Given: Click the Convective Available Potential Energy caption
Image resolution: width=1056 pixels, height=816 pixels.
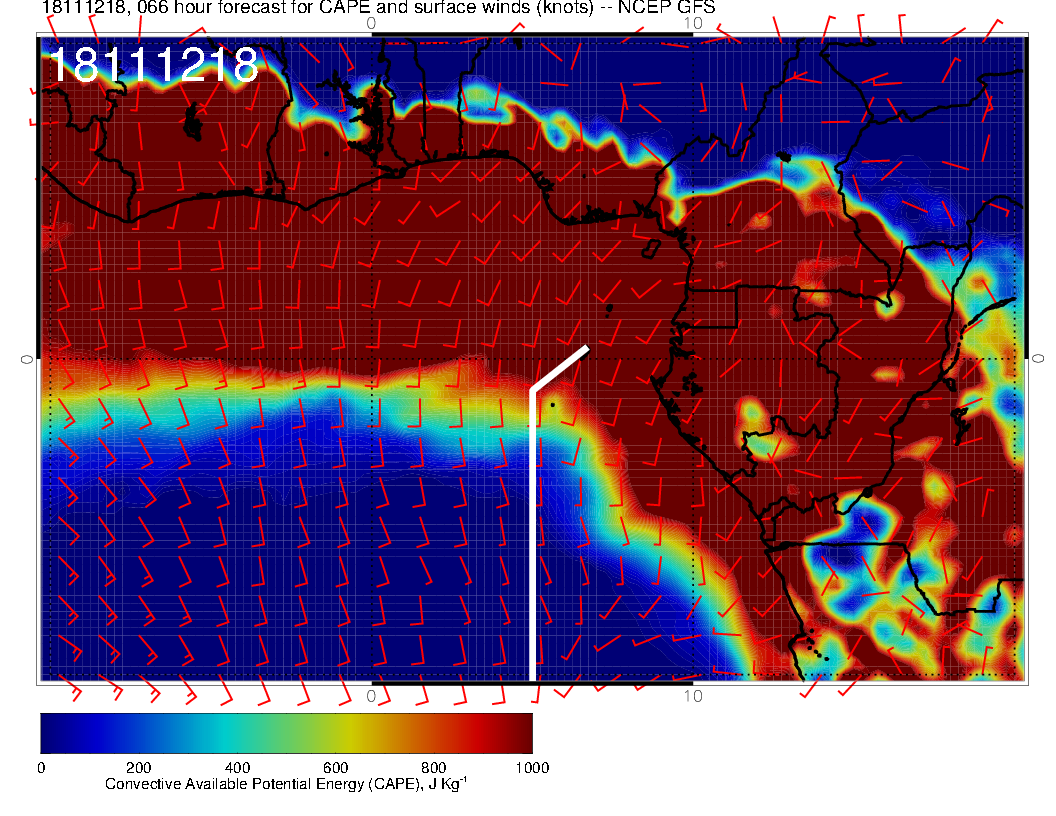Looking at the screenshot, I should click(x=285, y=785).
